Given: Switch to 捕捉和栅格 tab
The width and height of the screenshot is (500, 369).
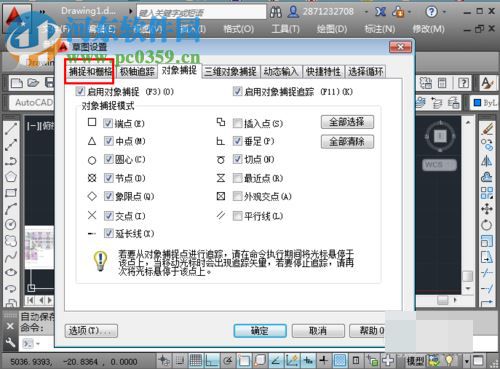Looking at the screenshot, I should tap(90, 71).
